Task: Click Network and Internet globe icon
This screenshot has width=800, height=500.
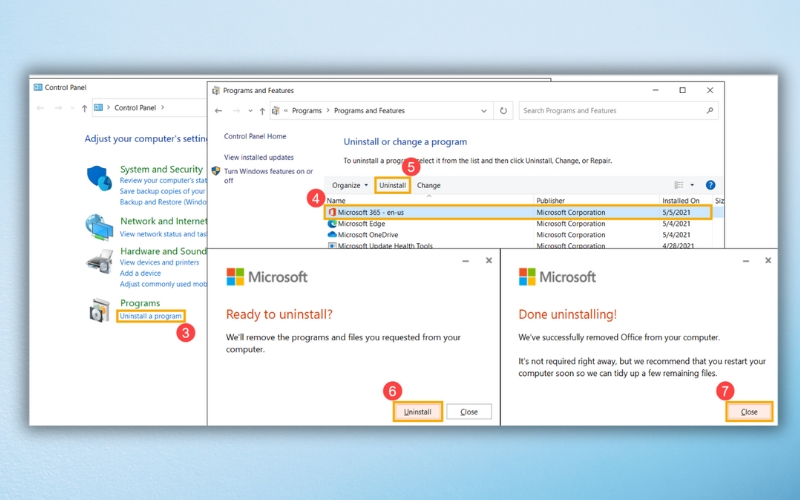Action: (x=99, y=227)
